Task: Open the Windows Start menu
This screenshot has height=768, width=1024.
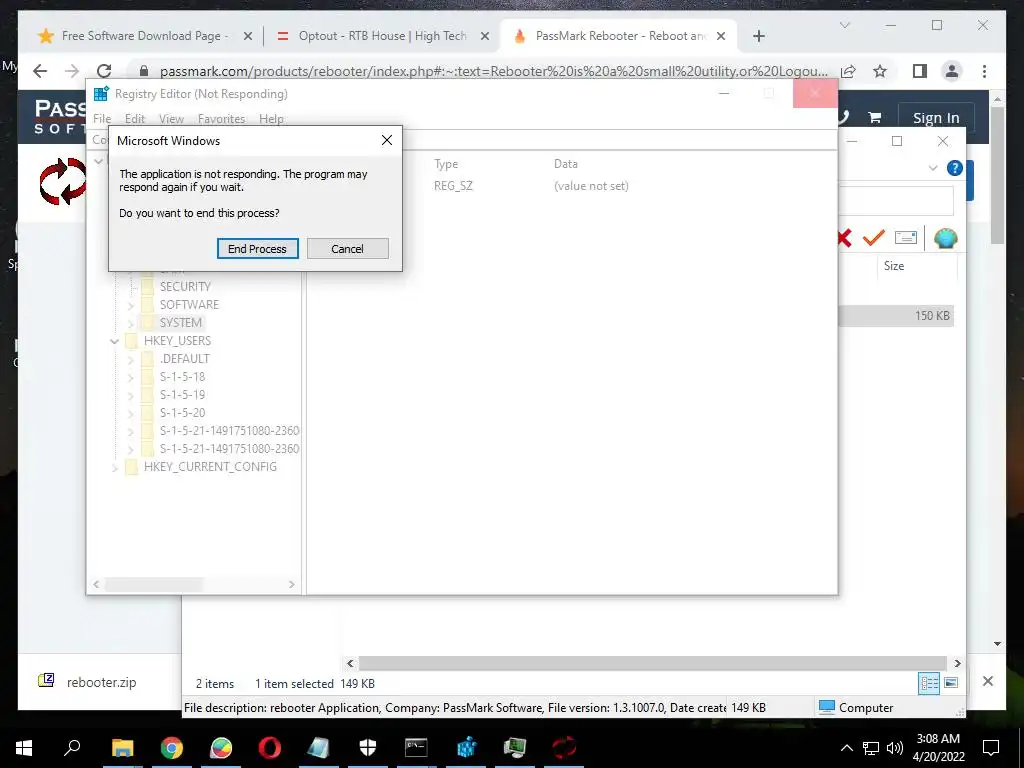Action: (x=24, y=748)
